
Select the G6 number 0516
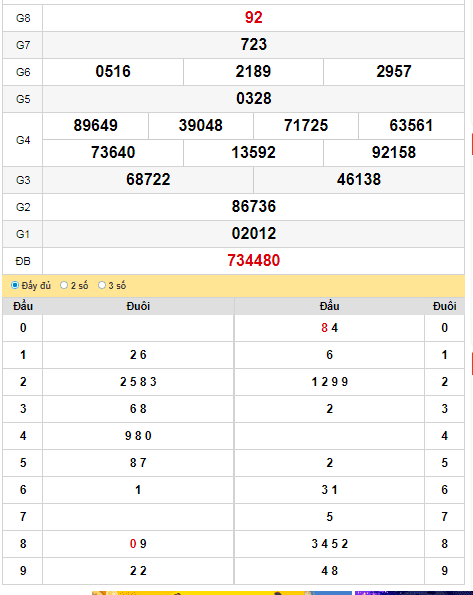pyautogui.click(x=113, y=71)
